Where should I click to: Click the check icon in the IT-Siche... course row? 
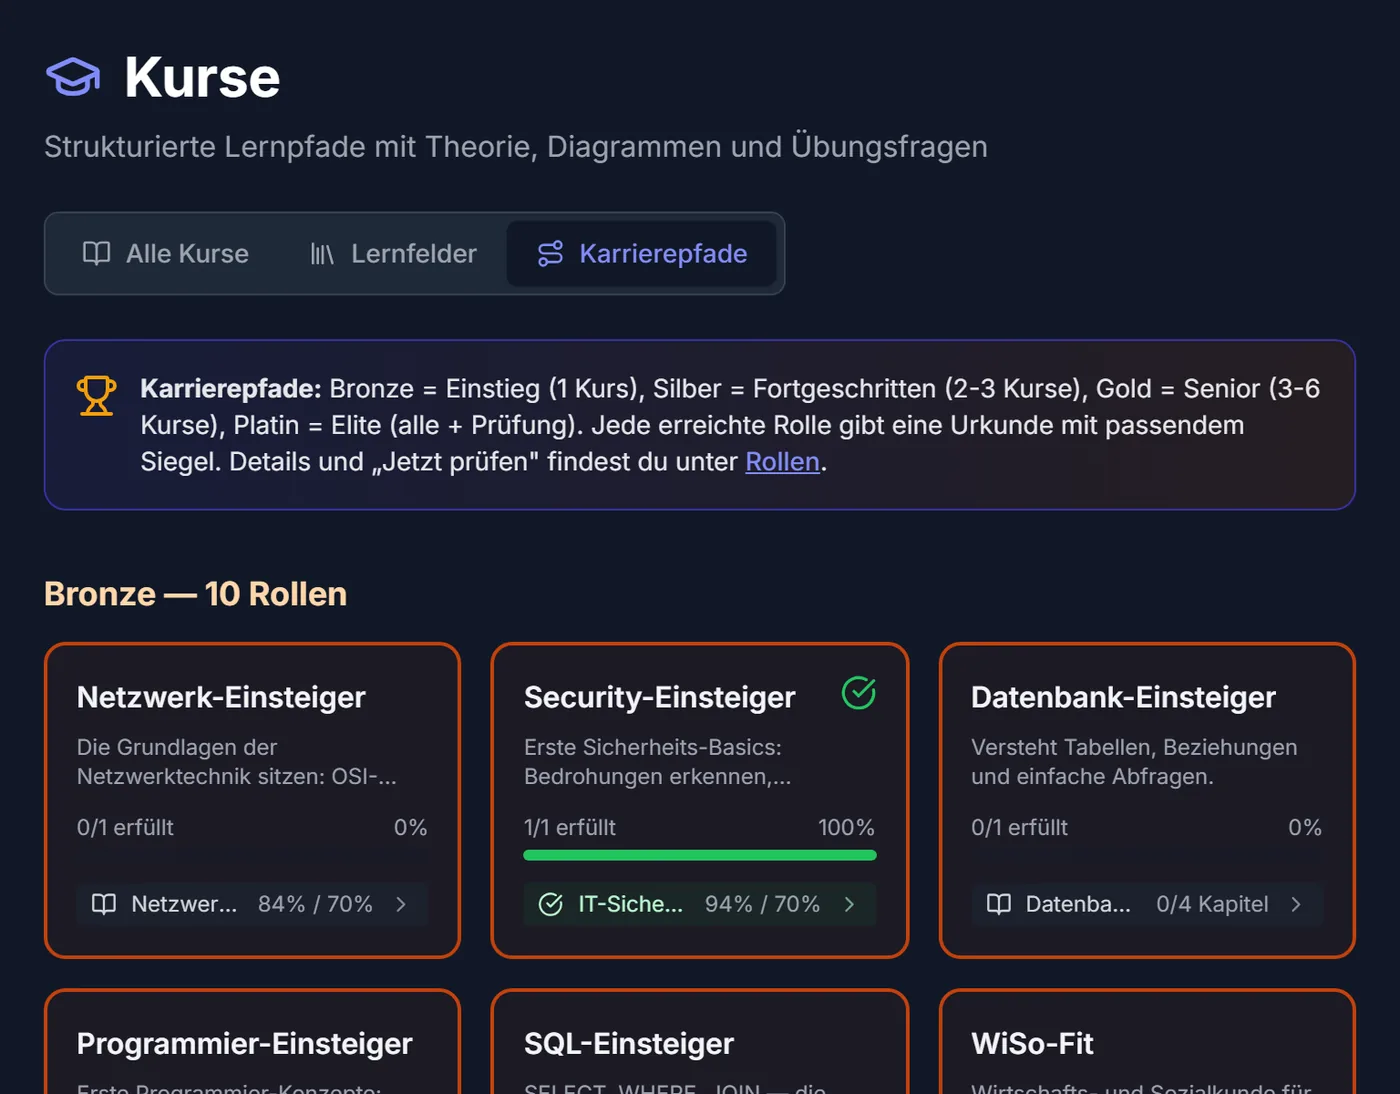pyautogui.click(x=551, y=904)
